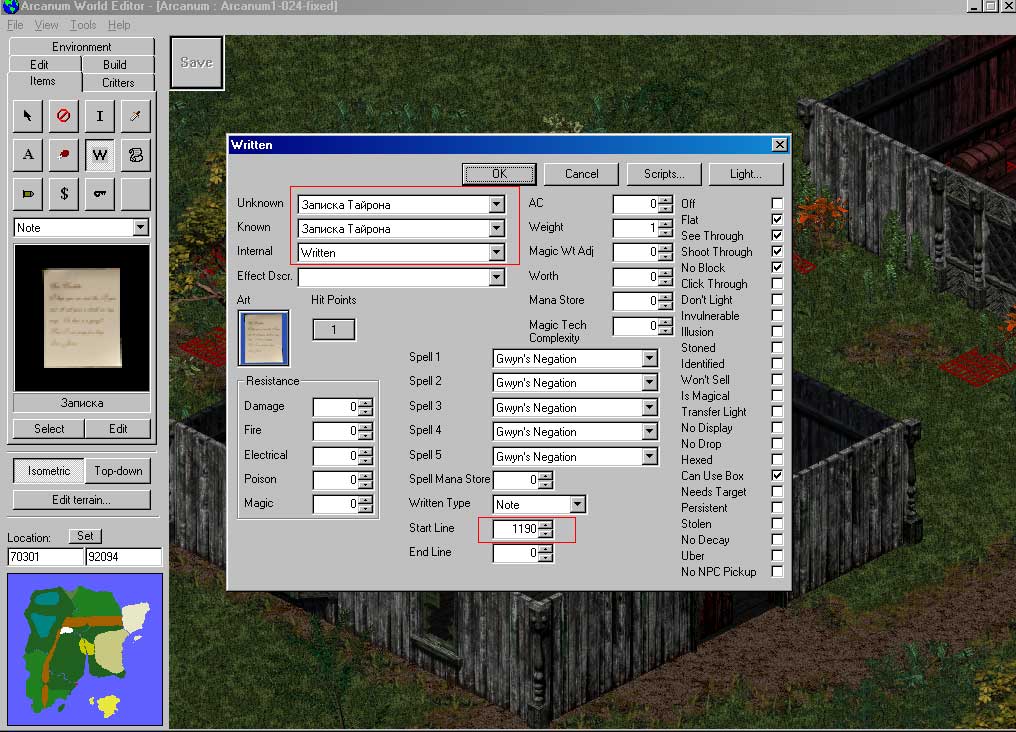Click the scroll item icon

(x=136, y=155)
